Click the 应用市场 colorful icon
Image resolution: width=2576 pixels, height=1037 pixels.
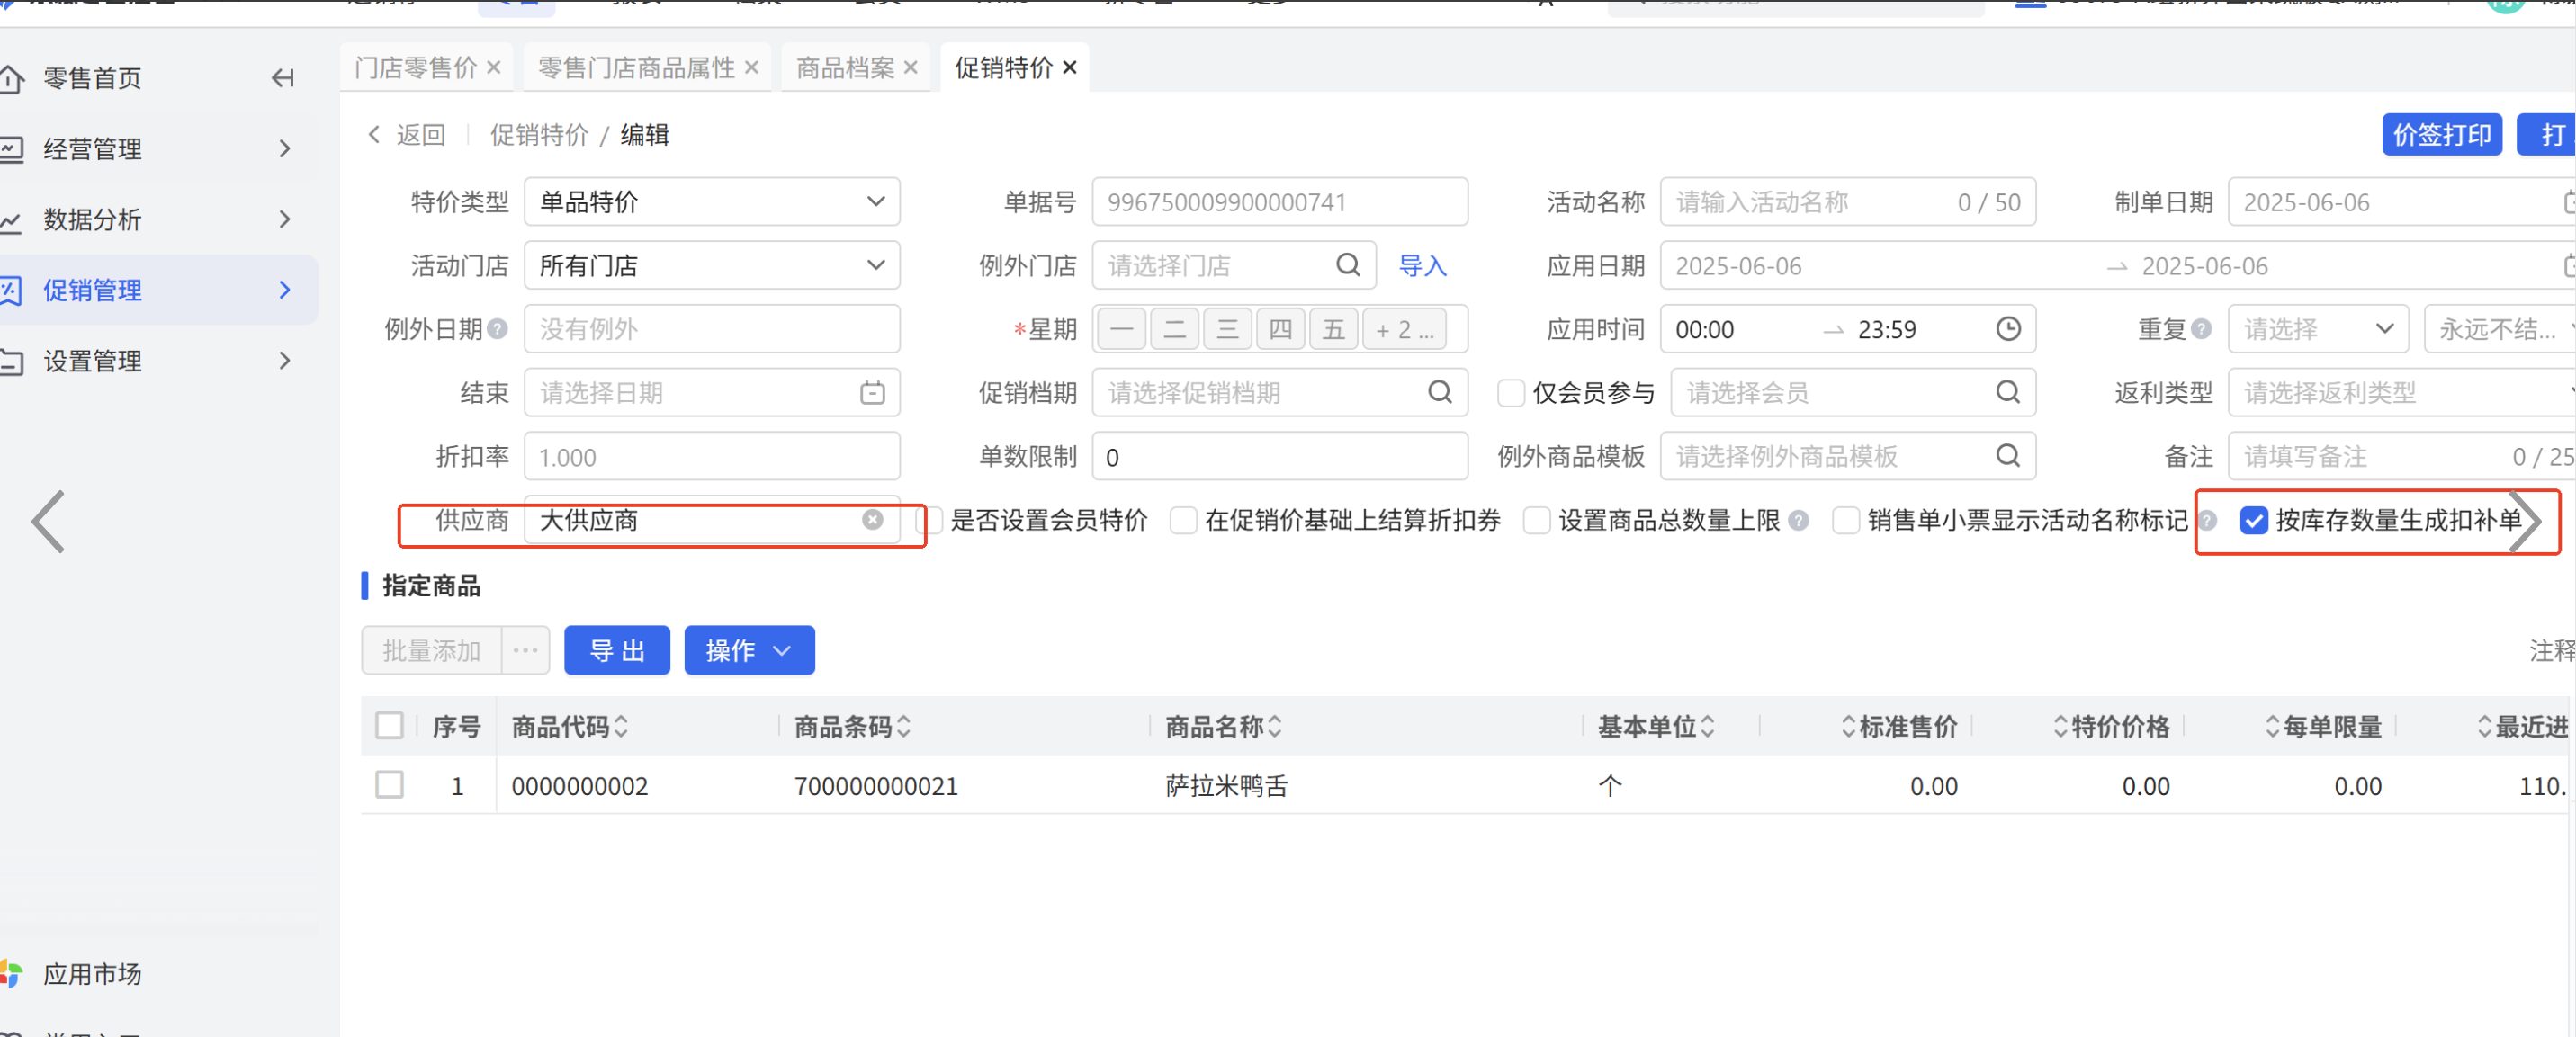pyautogui.click(x=12, y=973)
